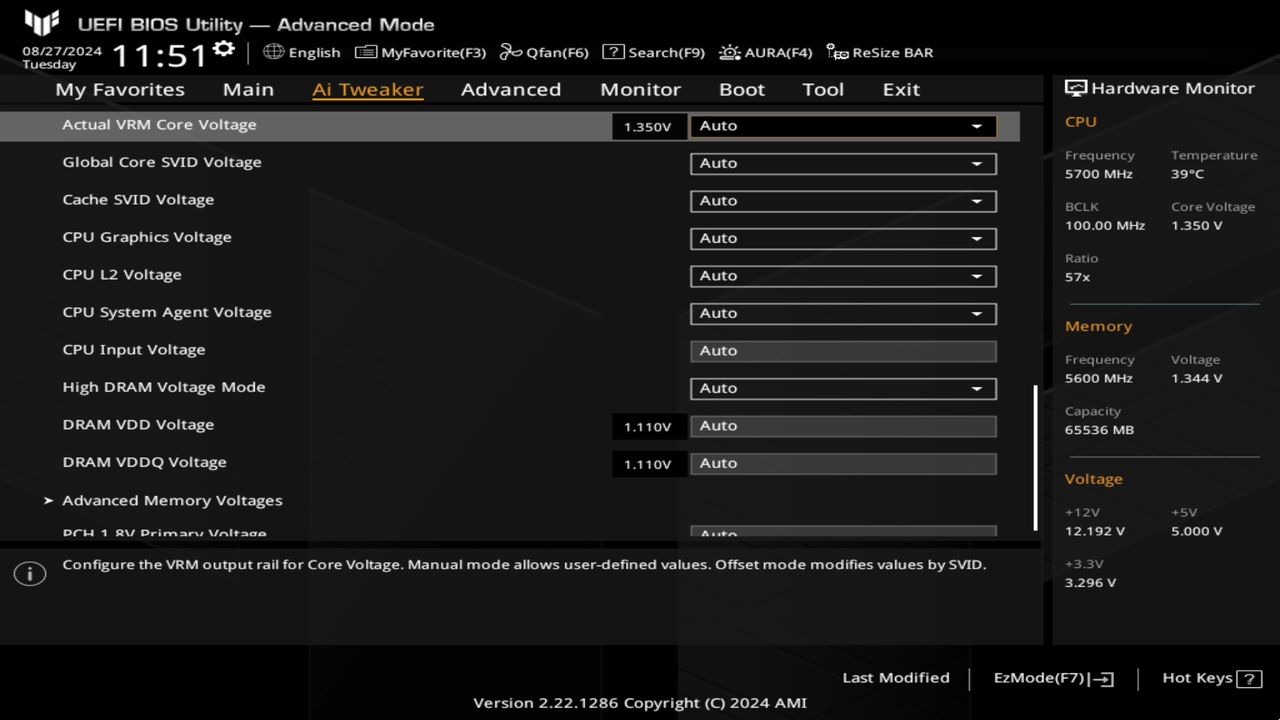Select the High DRAM Voltage Mode label
The width and height of the screenshot is (1280, 720).
[164, 387]
